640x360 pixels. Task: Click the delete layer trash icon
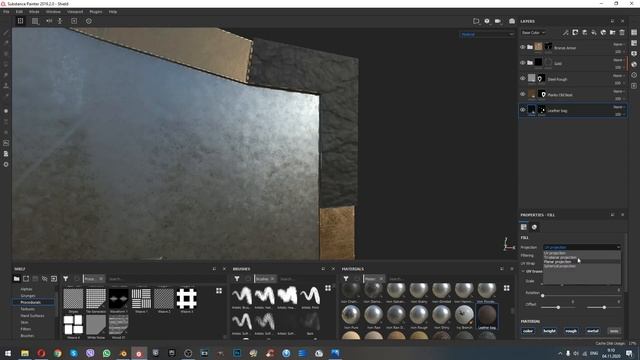622,33
